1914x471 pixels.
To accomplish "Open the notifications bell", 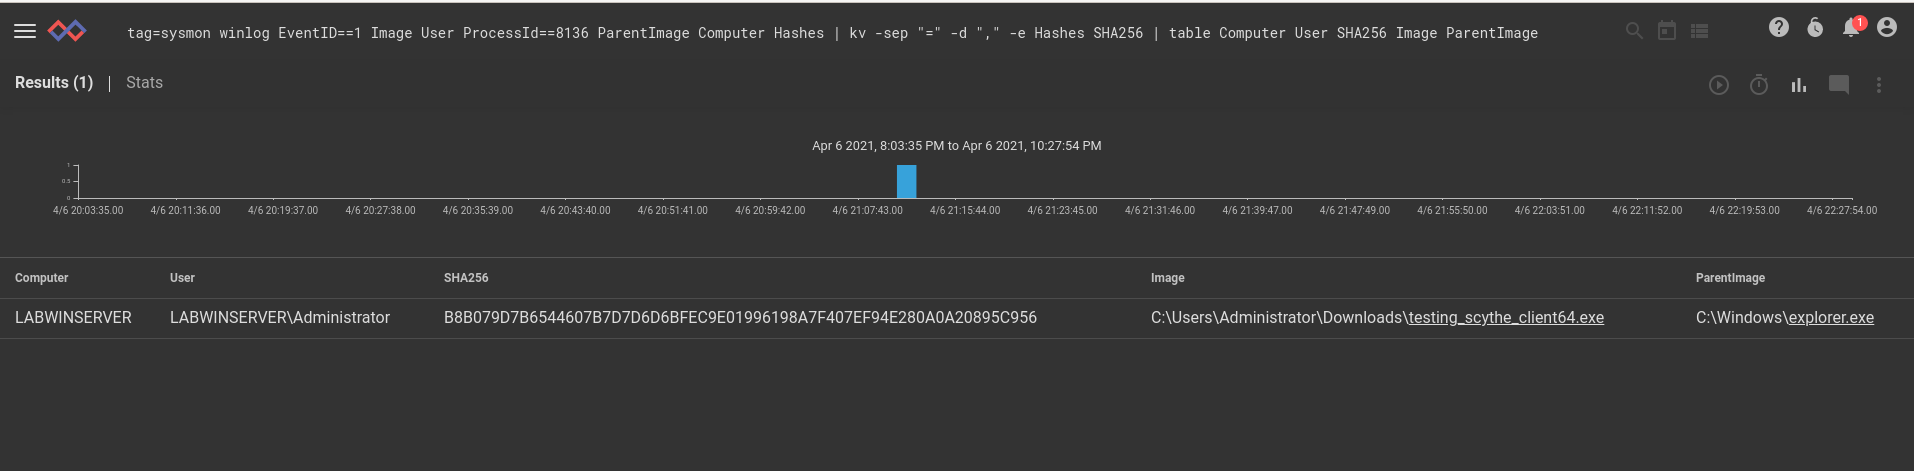I will pyautogui.click(x=1851, y=27).
